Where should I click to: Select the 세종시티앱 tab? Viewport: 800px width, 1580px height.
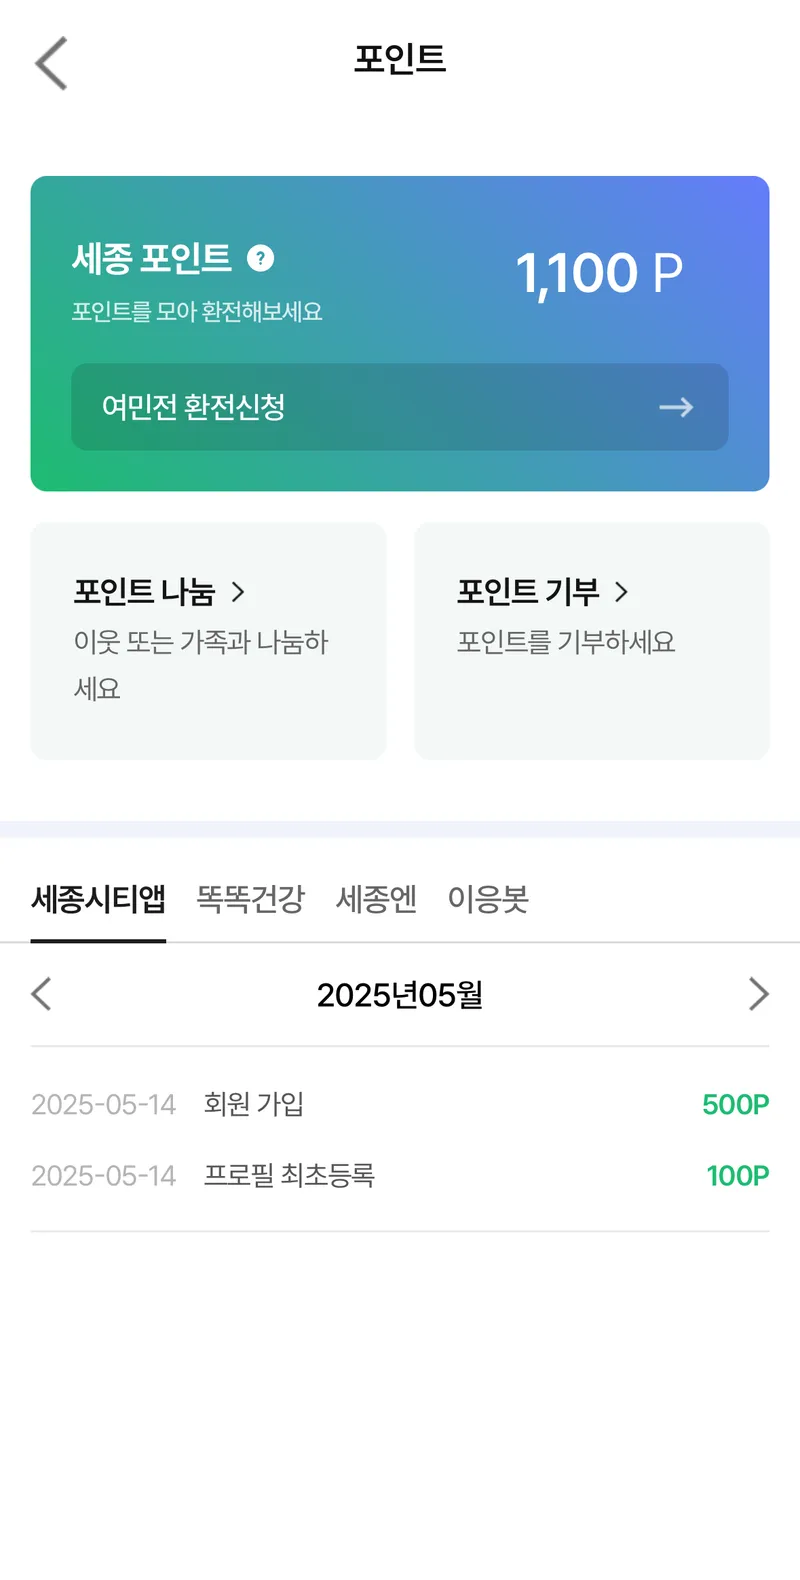tap(98, 899)
